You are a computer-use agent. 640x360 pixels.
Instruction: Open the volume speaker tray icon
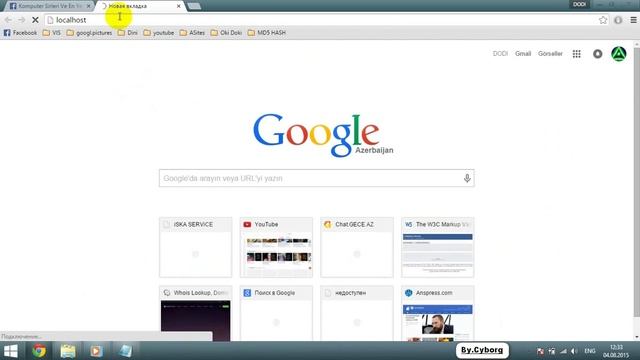(x=574, y=351)
